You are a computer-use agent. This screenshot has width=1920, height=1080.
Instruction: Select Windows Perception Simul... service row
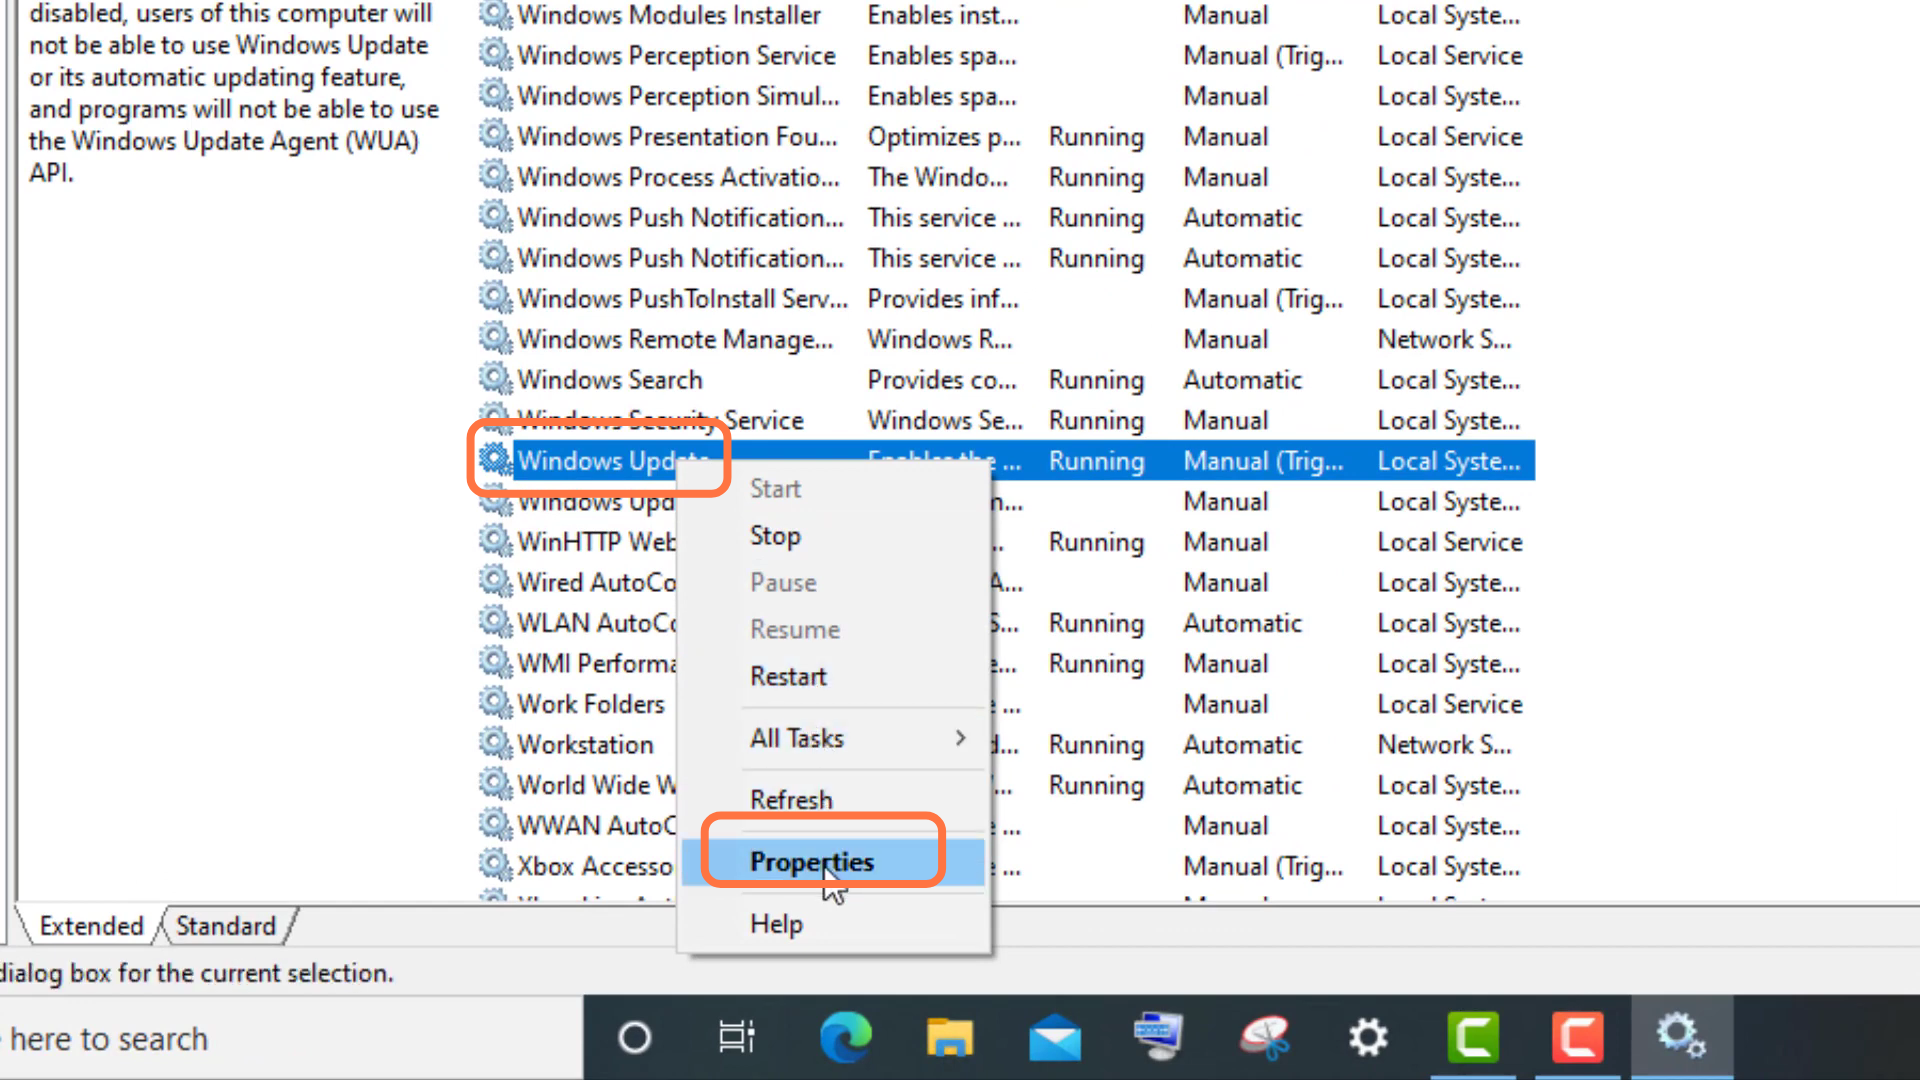[x=1005, y=96]
